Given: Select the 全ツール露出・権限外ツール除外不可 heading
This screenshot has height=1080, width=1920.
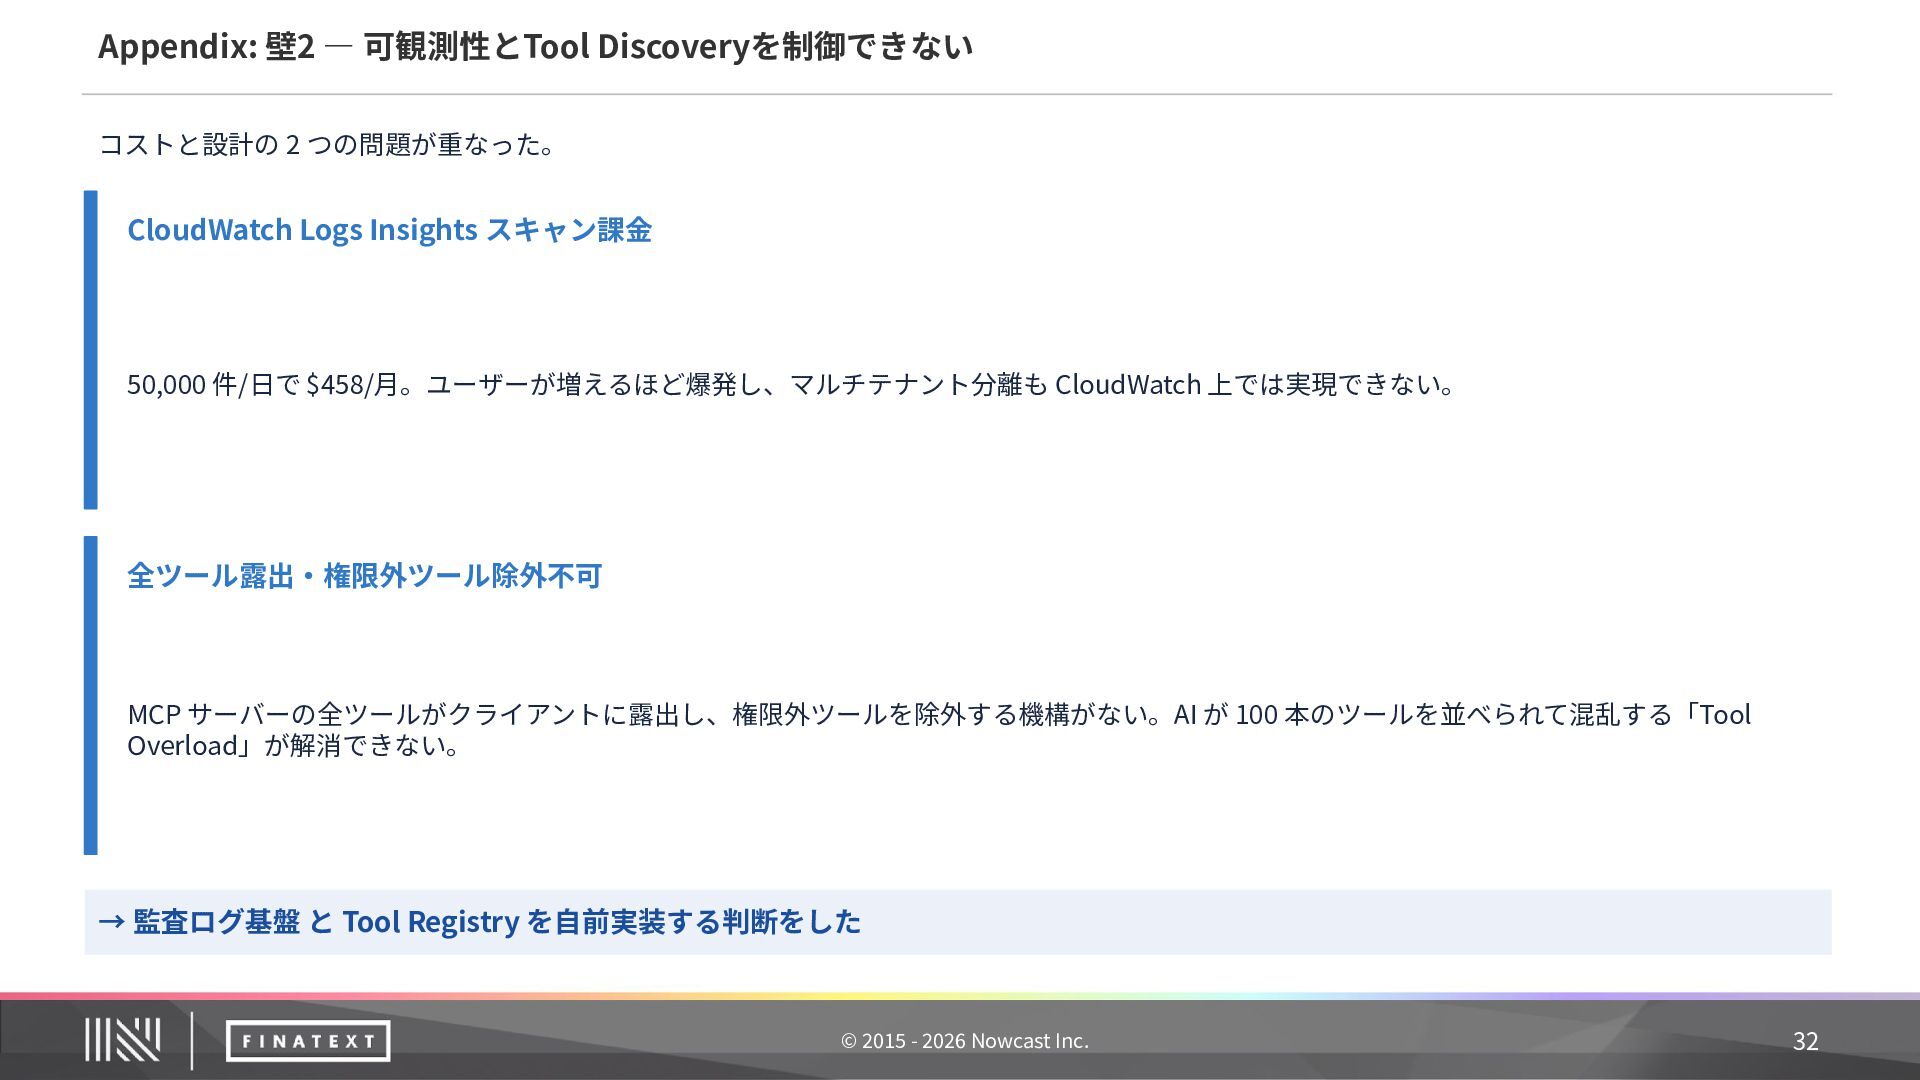Looking at the screenshot, I should [x=364, y=576].
